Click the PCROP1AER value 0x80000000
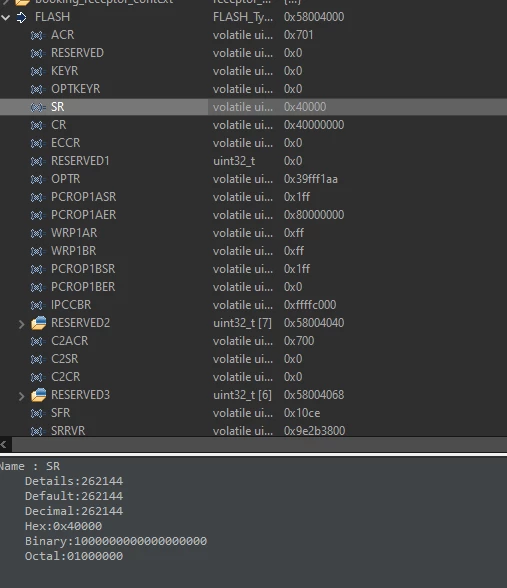The height and width of the screenshot is (588, 507). 314,215
